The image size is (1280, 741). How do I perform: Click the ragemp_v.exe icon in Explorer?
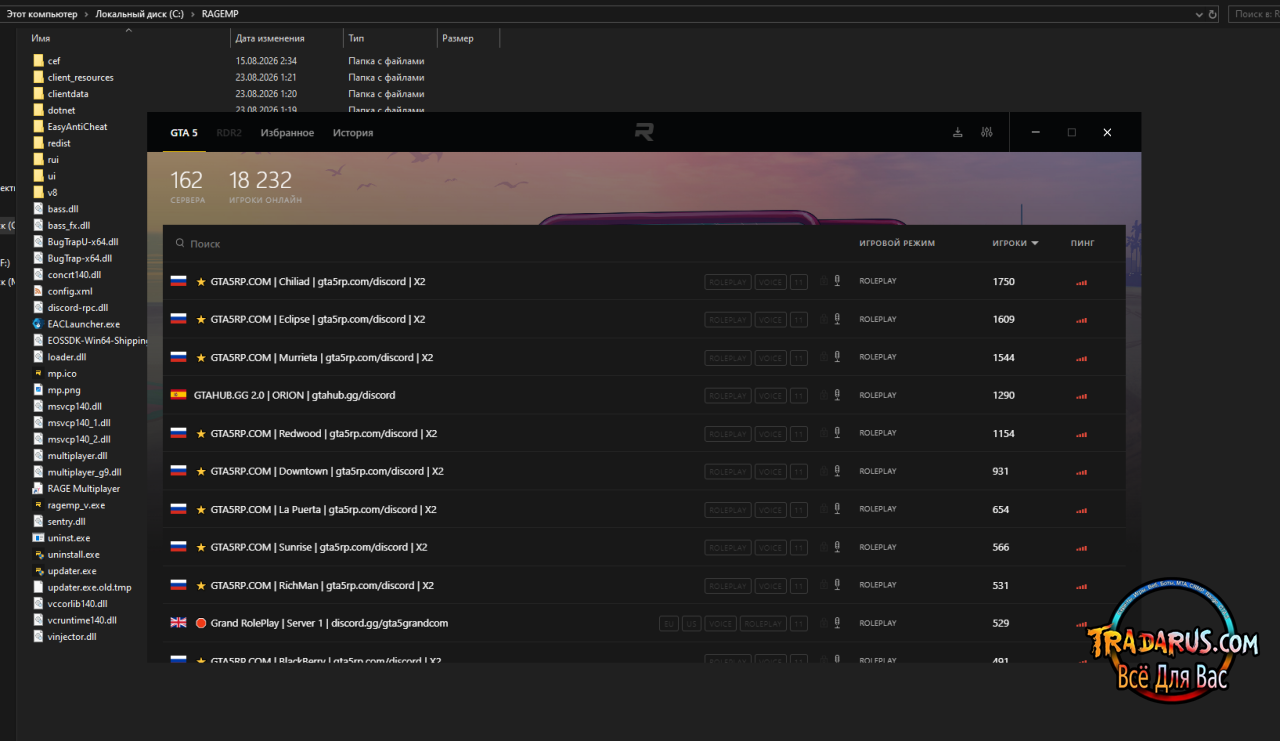click(x=38, y=505)
